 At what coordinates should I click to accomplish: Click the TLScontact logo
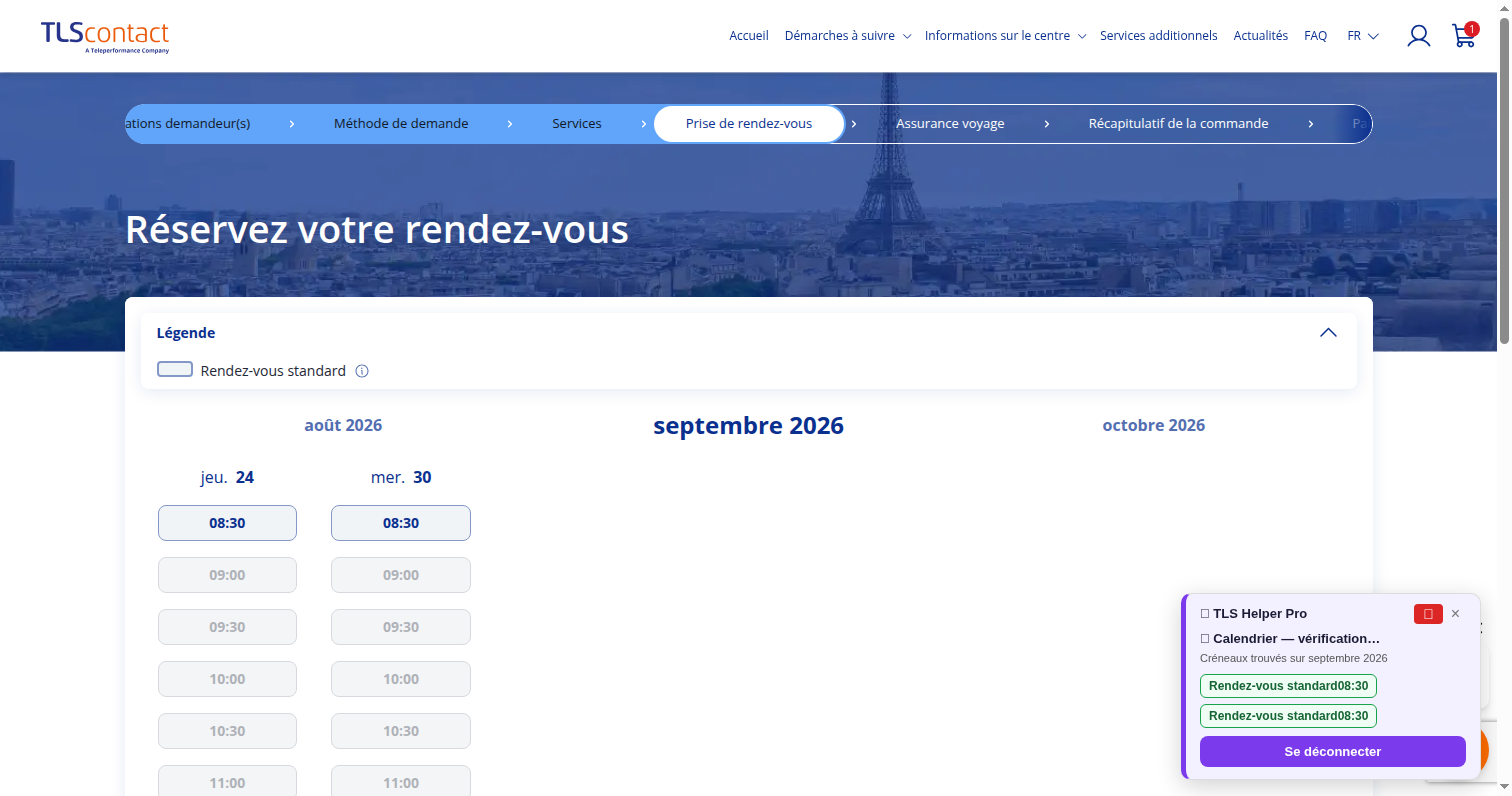[x=105, y=37]
